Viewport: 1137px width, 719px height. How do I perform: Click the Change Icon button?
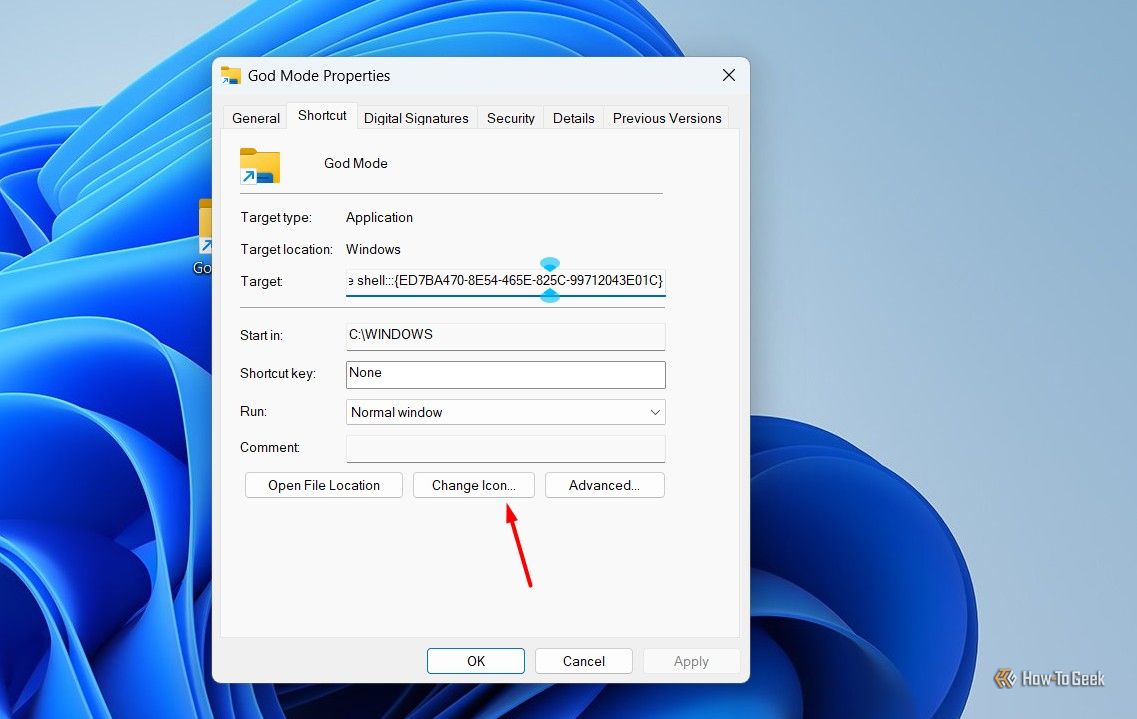click(x=474, y=485)
